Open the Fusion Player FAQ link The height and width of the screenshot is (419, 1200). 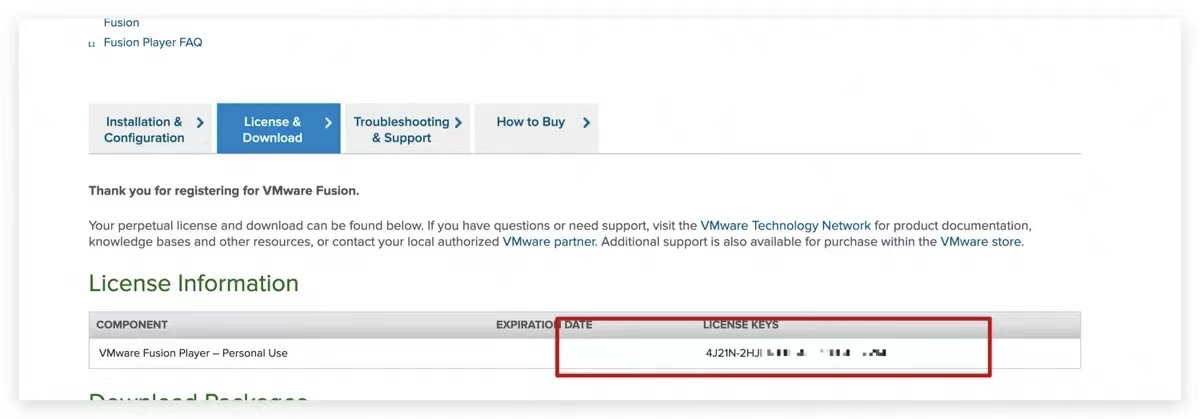(x=153, y=42)
